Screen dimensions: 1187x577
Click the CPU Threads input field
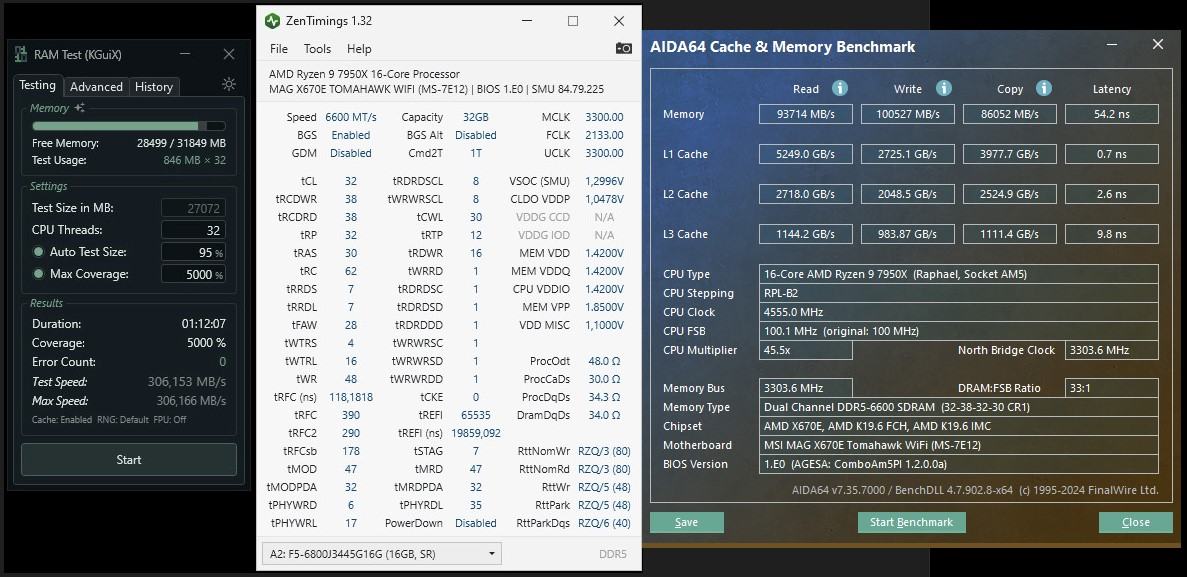(x=193, y=230)
